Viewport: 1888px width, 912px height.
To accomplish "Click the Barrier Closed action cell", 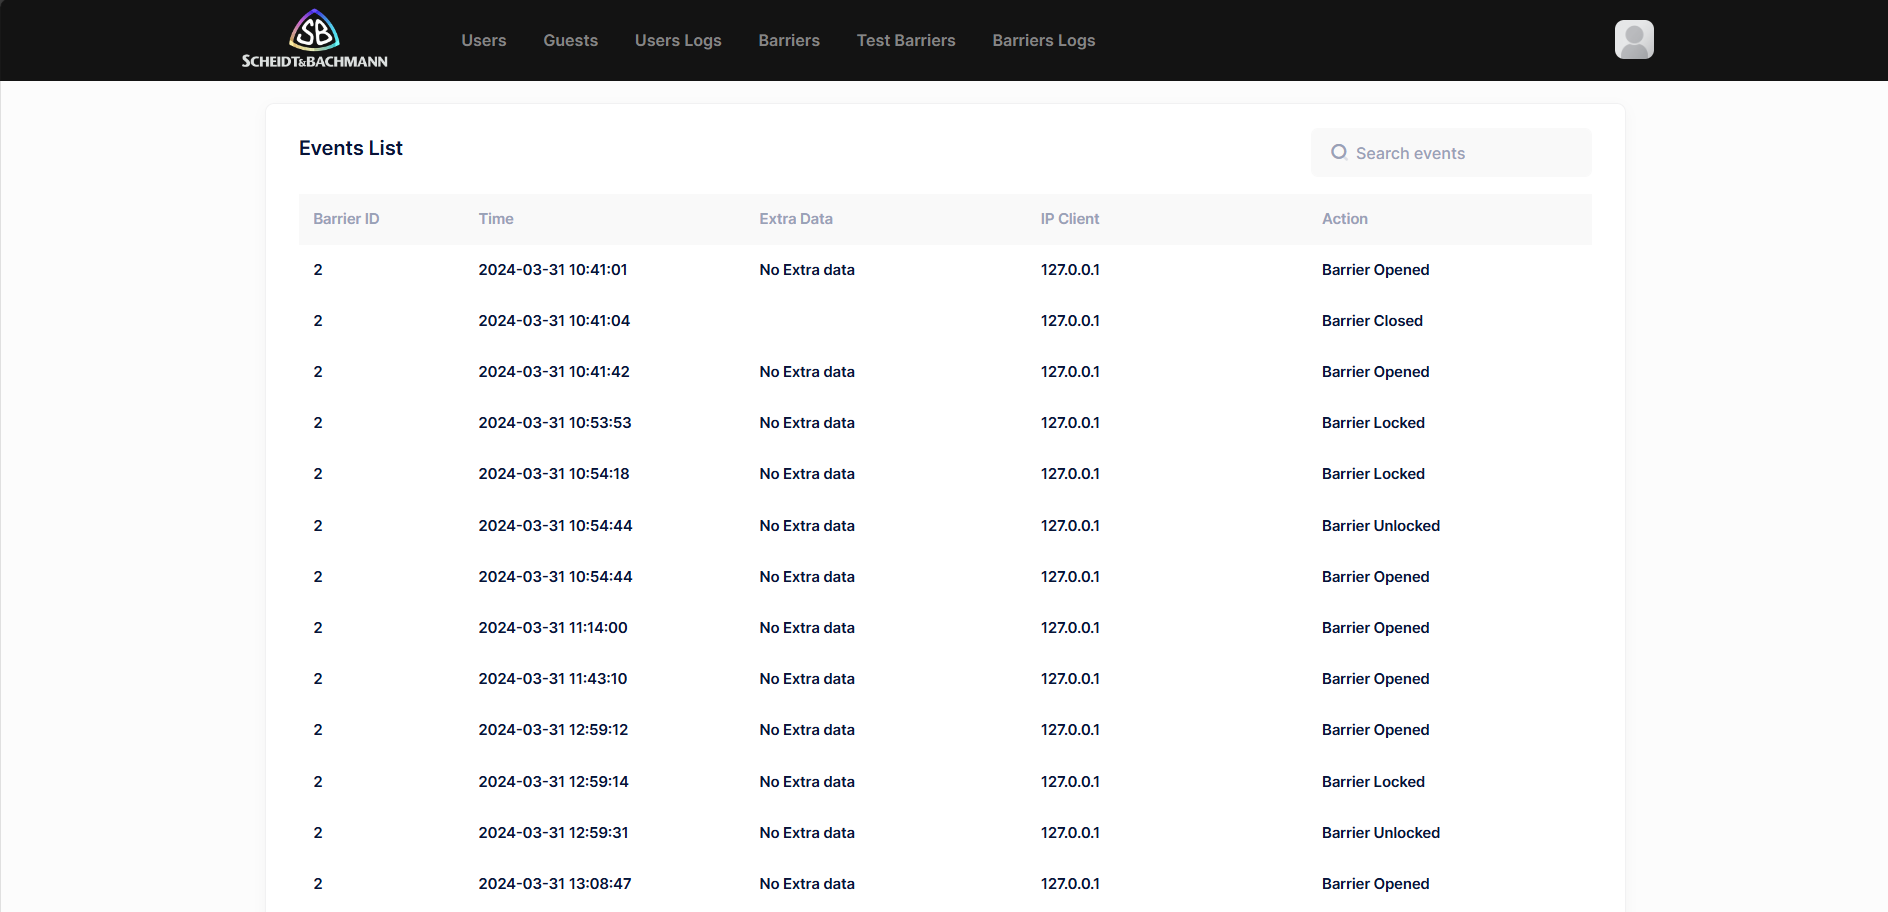I will tap(1372, 321).
